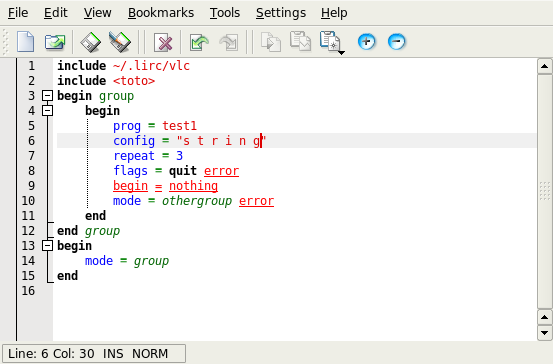Click the "include" keyword on line 2
The width and height of the screenshot is (553, 364).
[x=81, y=81]
